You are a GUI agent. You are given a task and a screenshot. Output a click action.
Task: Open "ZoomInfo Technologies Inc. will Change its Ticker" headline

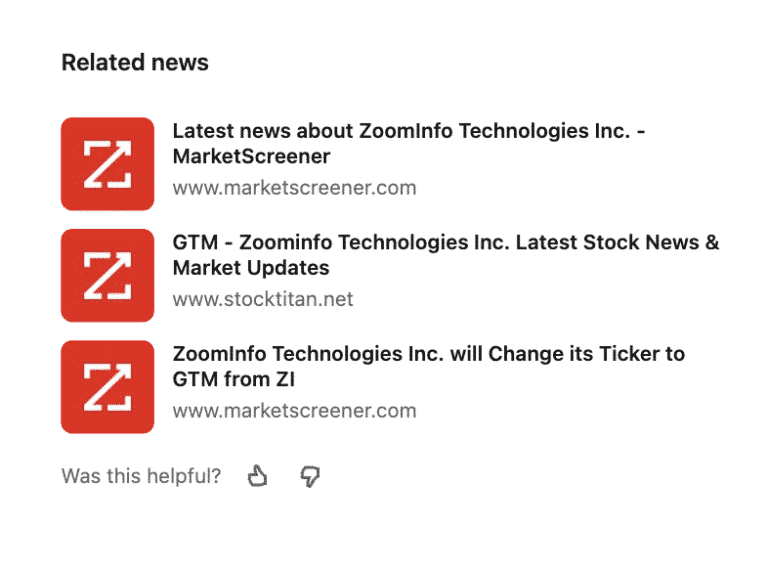(x=428, y=355)
